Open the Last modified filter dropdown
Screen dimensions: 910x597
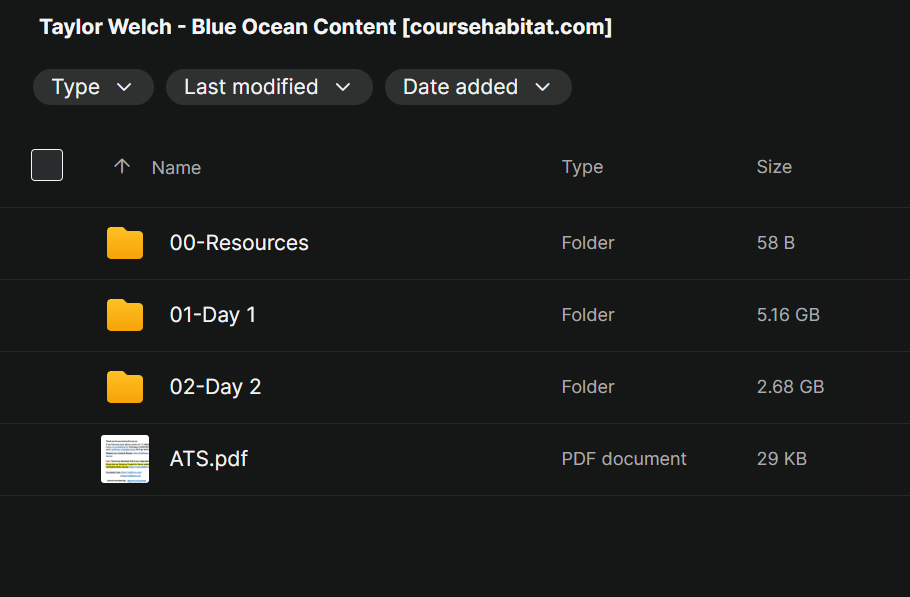[x=269, y=87]
